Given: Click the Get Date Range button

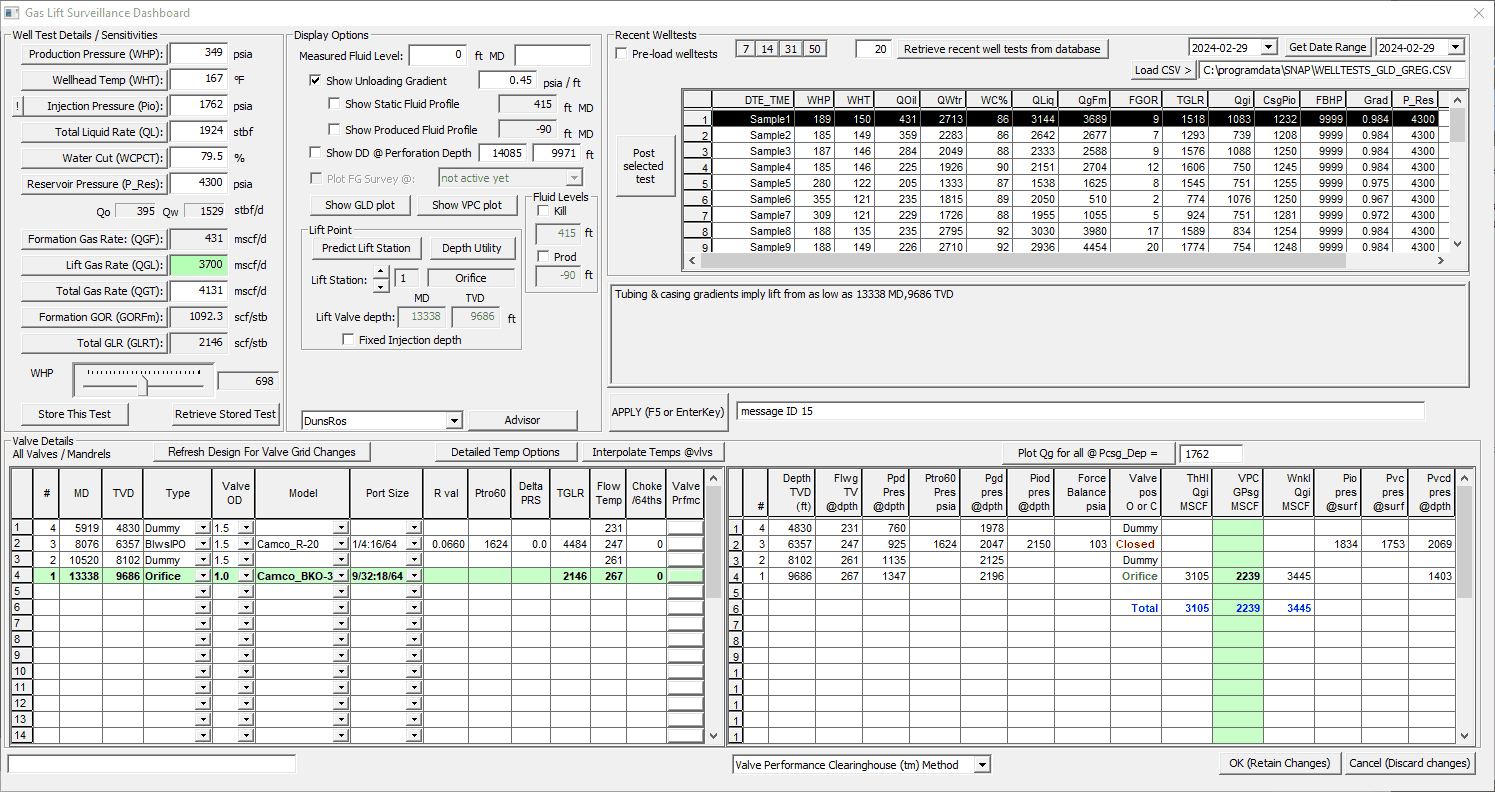Looking at the screenshot, I should point(1327,46).
